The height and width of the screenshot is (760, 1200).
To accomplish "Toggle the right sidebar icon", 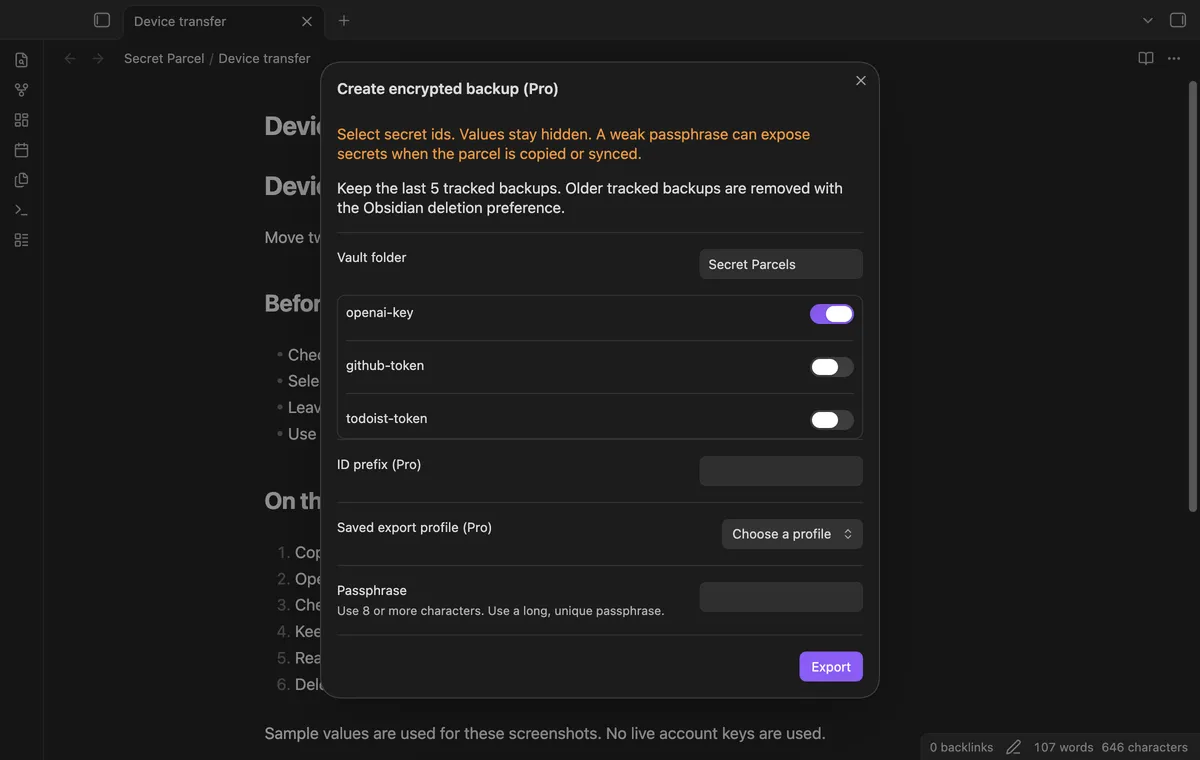I will point(1177,20).
